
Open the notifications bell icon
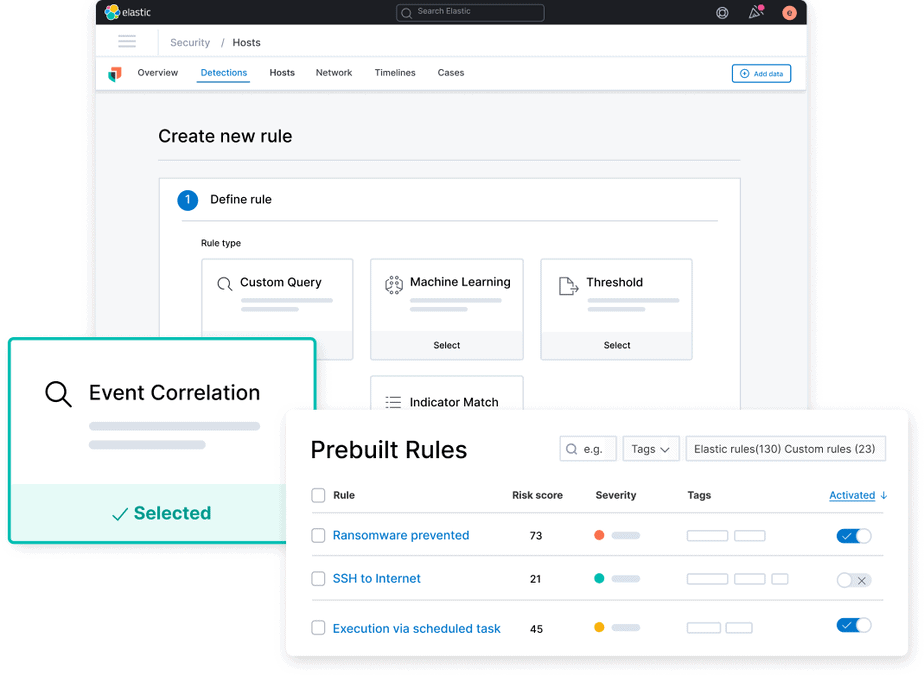coord(758,12)
